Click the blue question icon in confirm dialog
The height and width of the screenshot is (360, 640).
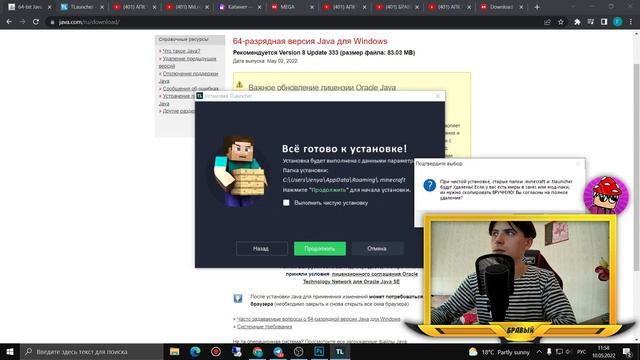(429, 185)
